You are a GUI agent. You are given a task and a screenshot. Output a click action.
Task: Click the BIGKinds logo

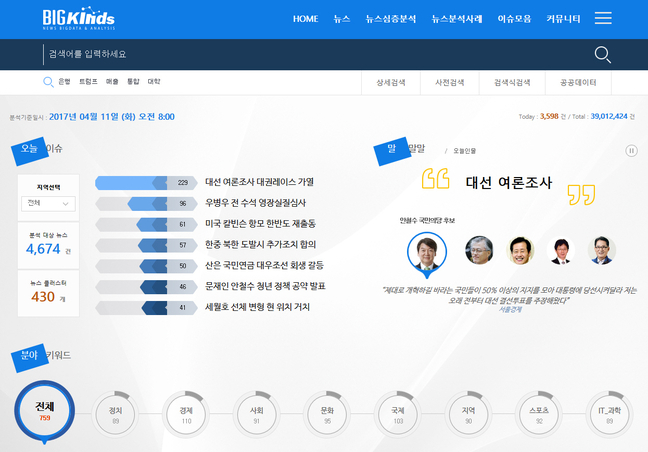[79, 18]
